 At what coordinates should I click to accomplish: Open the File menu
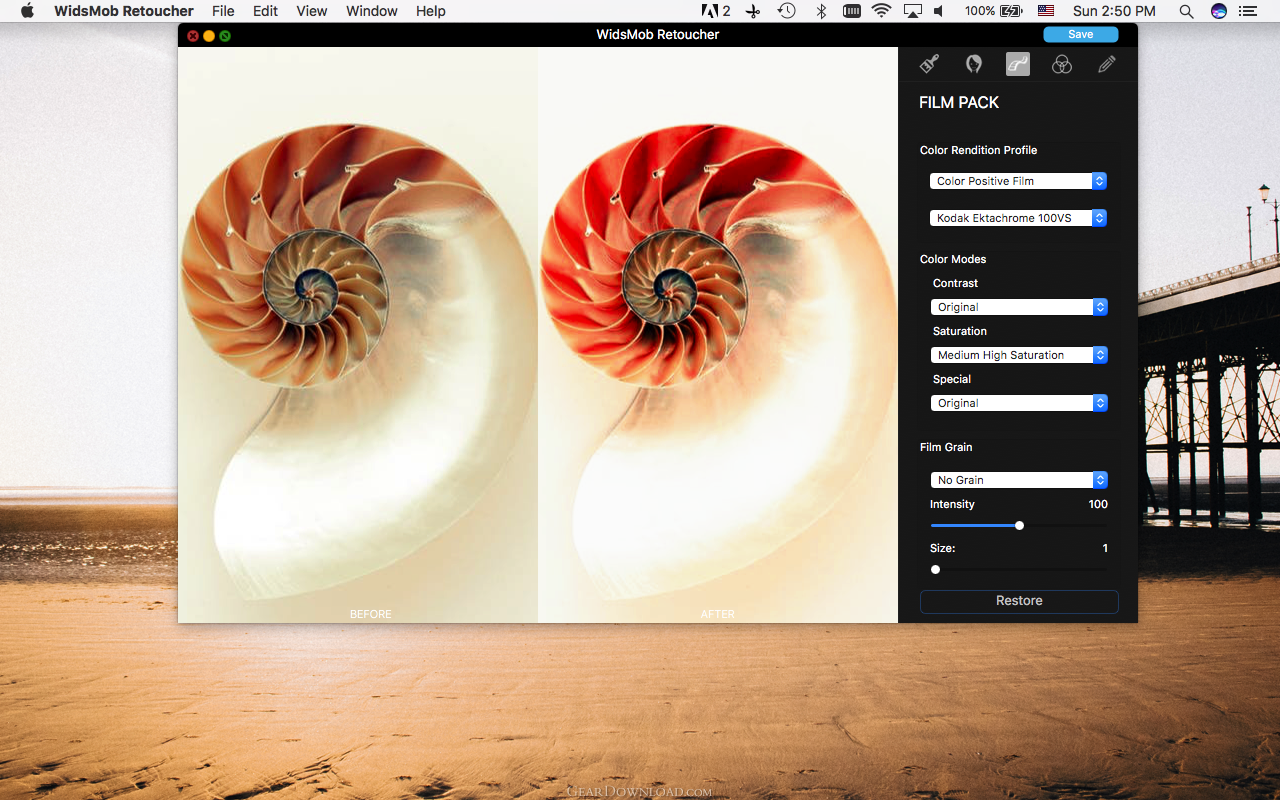[223, 11]
